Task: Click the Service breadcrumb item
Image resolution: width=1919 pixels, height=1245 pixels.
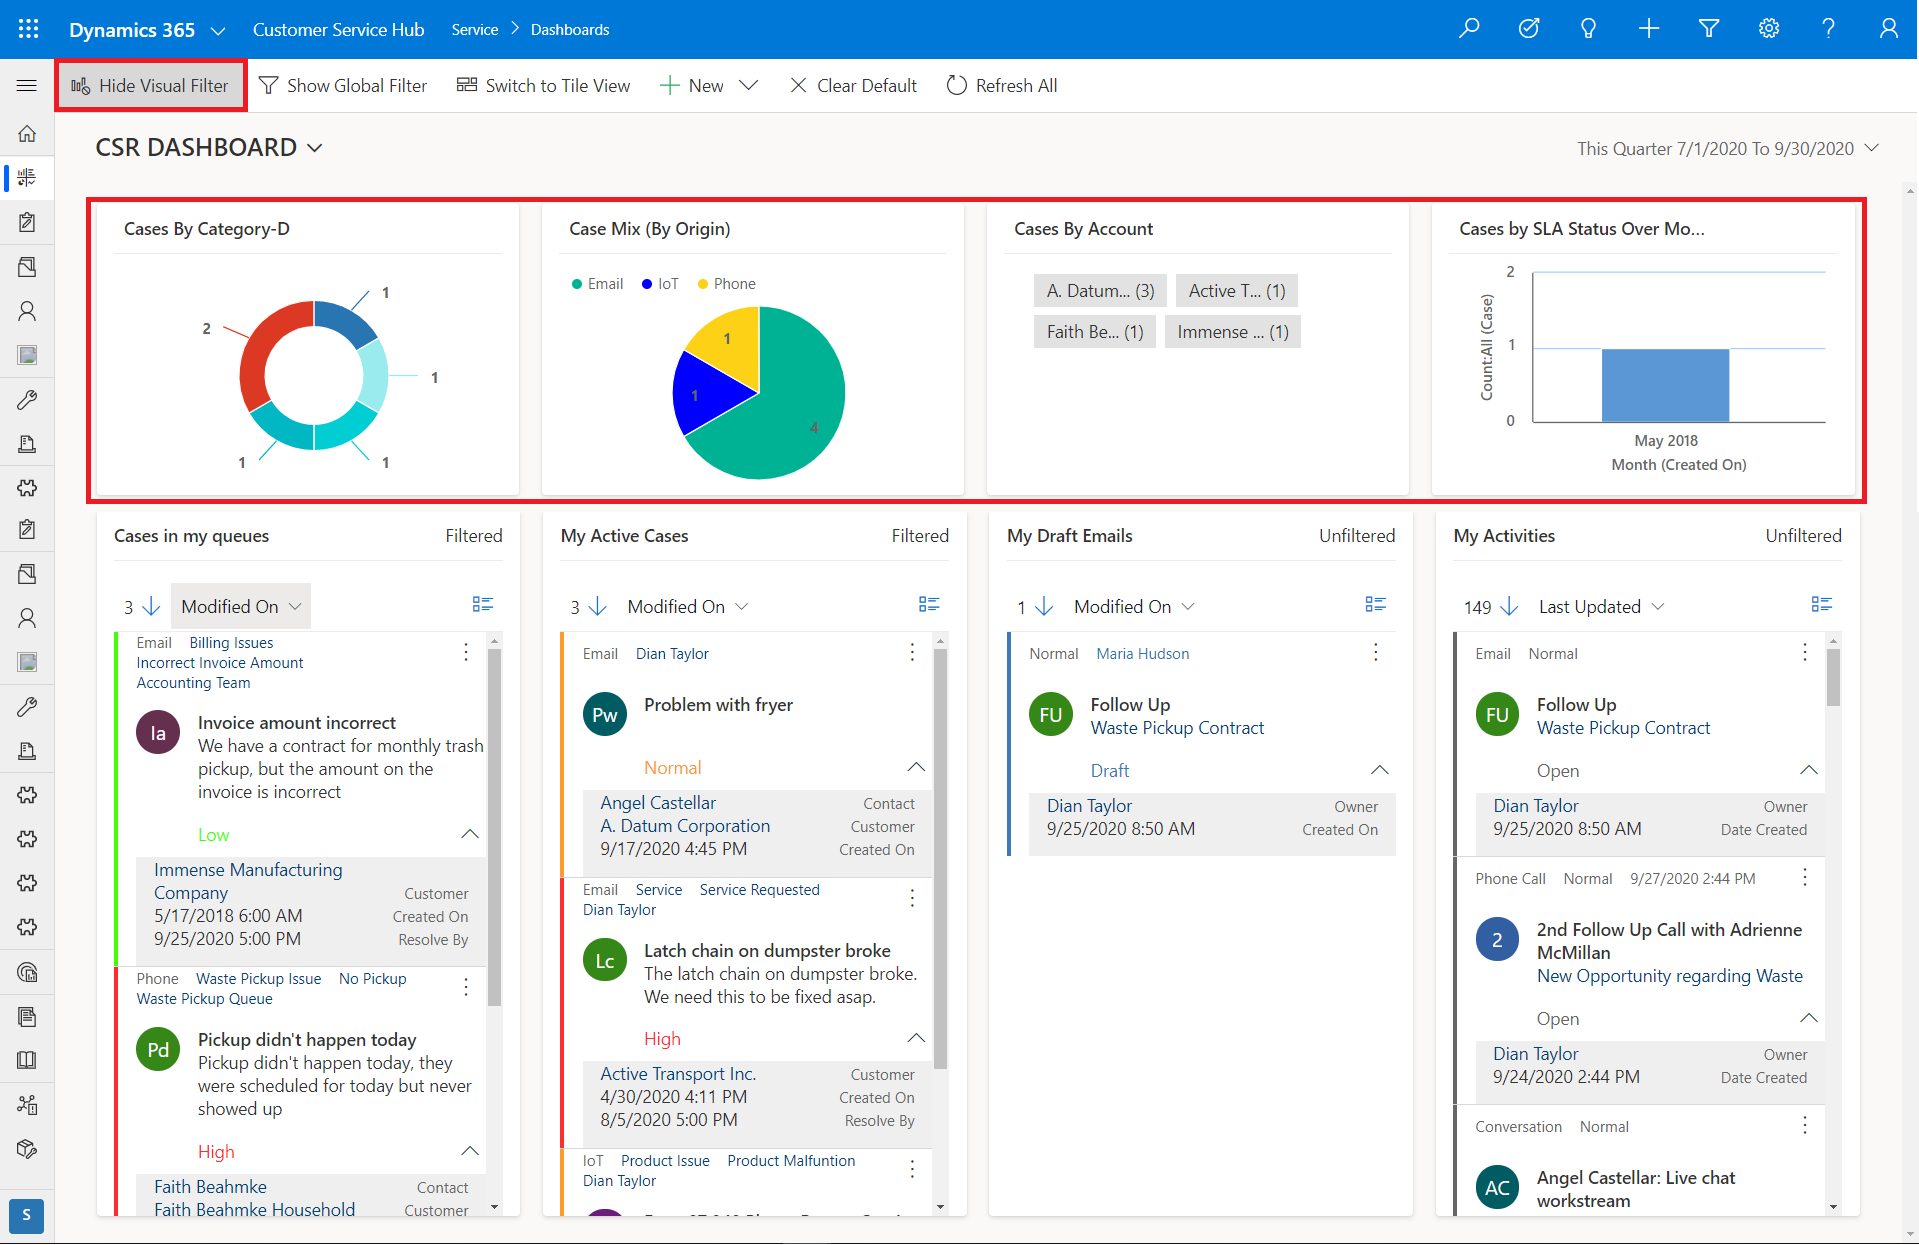Action: [x=475, y=30]
